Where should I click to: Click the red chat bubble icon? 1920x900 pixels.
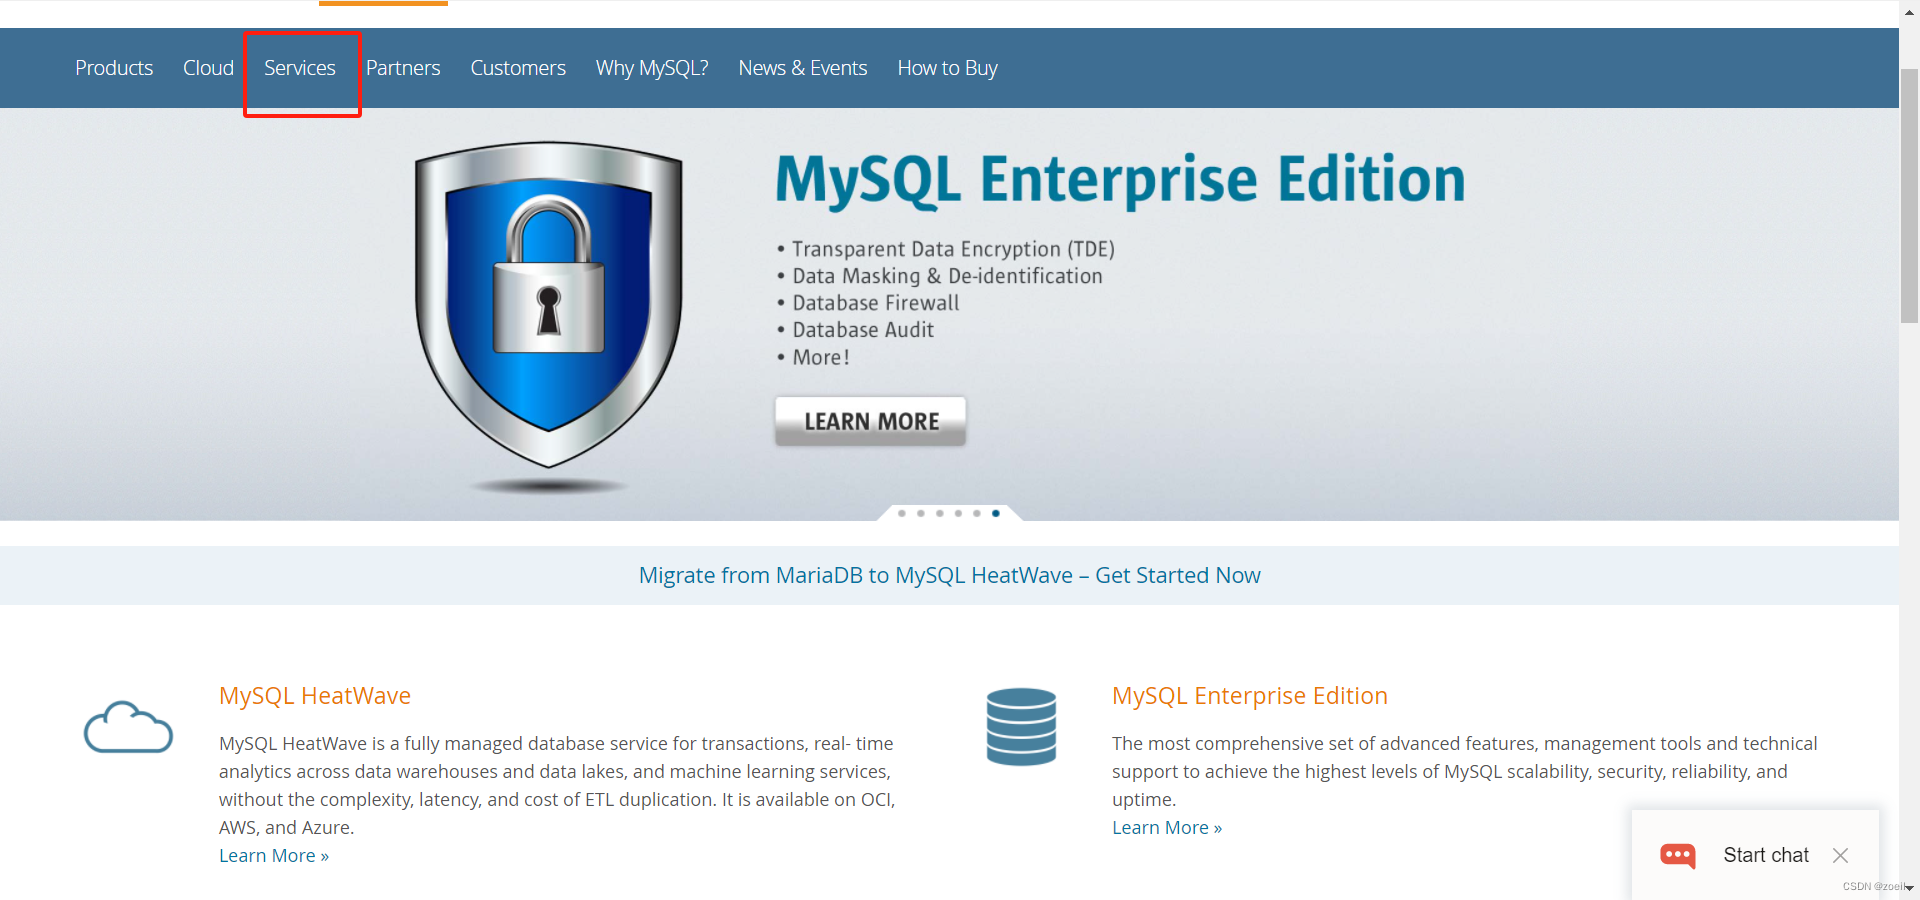pos(1678,856)
